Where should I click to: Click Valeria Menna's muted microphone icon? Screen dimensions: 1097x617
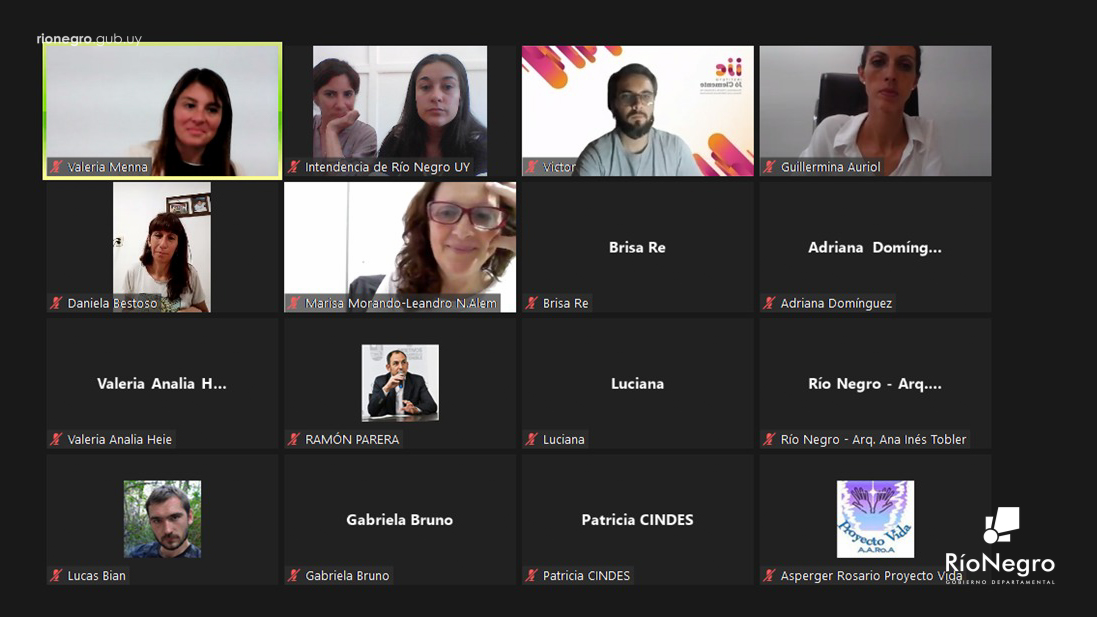[x=56, y=167]
